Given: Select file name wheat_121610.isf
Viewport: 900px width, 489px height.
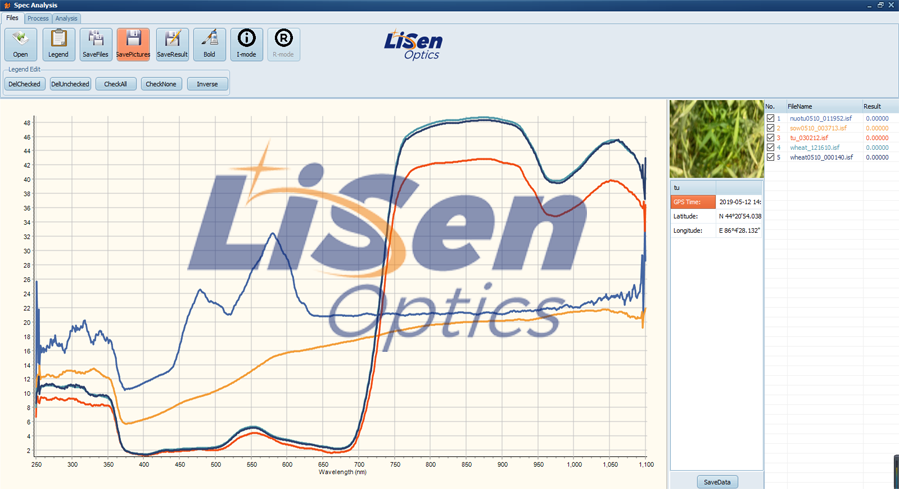Looking at the screenshot, I should tap(814, 148).
